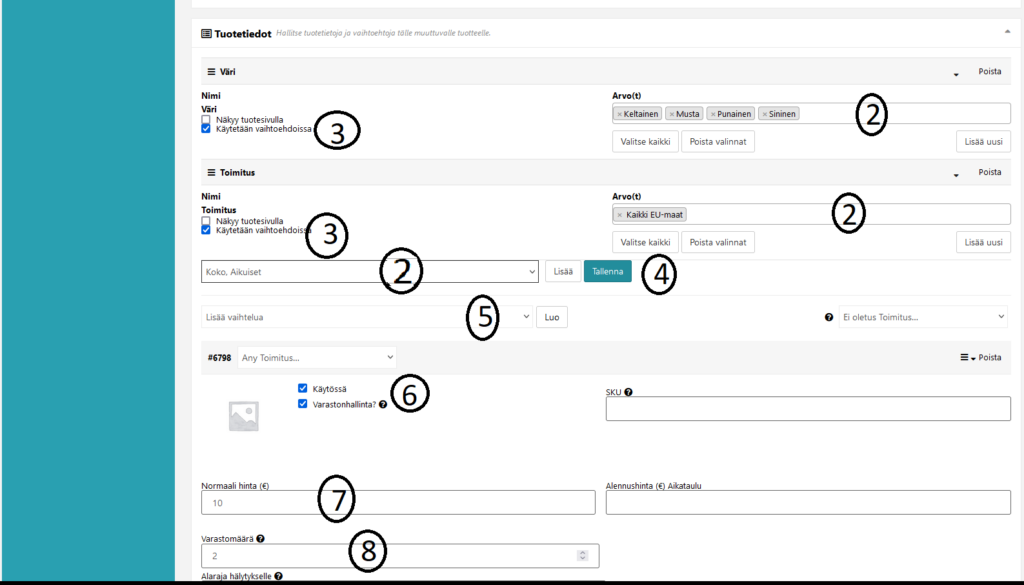Toggle Käytetään vaihtoehdoissa under Toimitus
The height and width of the screenshot is (585, 1024).
206,229
